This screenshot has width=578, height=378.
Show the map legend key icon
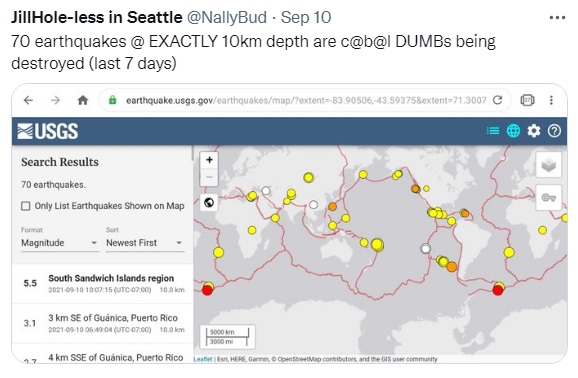click(x=549, y=198)
